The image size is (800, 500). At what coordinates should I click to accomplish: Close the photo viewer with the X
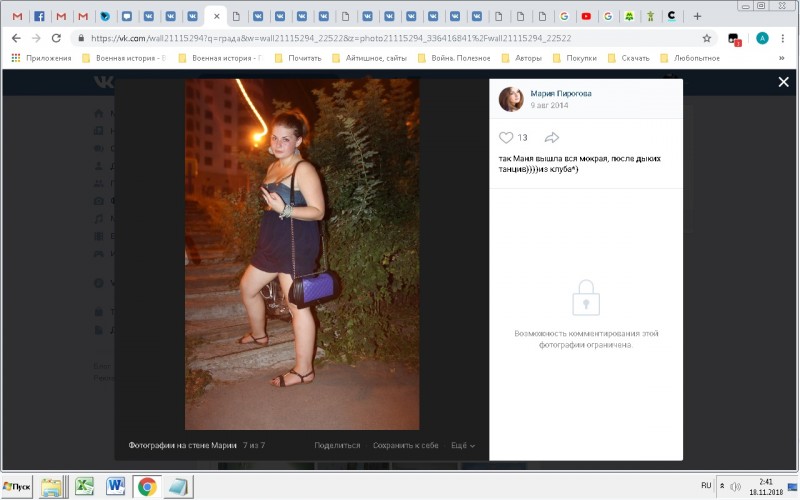(784, 82)
